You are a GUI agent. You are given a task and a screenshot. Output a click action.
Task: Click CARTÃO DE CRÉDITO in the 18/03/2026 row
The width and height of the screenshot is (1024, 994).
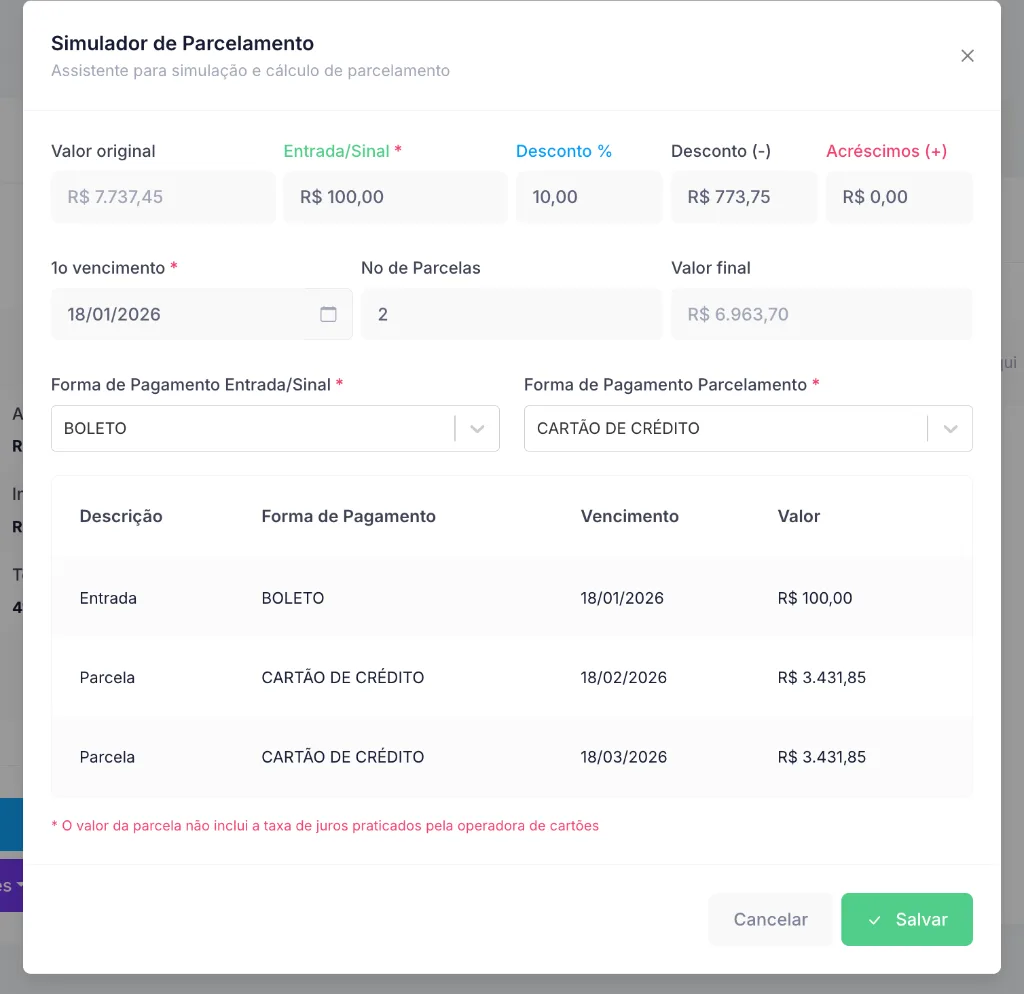[343, 758]
